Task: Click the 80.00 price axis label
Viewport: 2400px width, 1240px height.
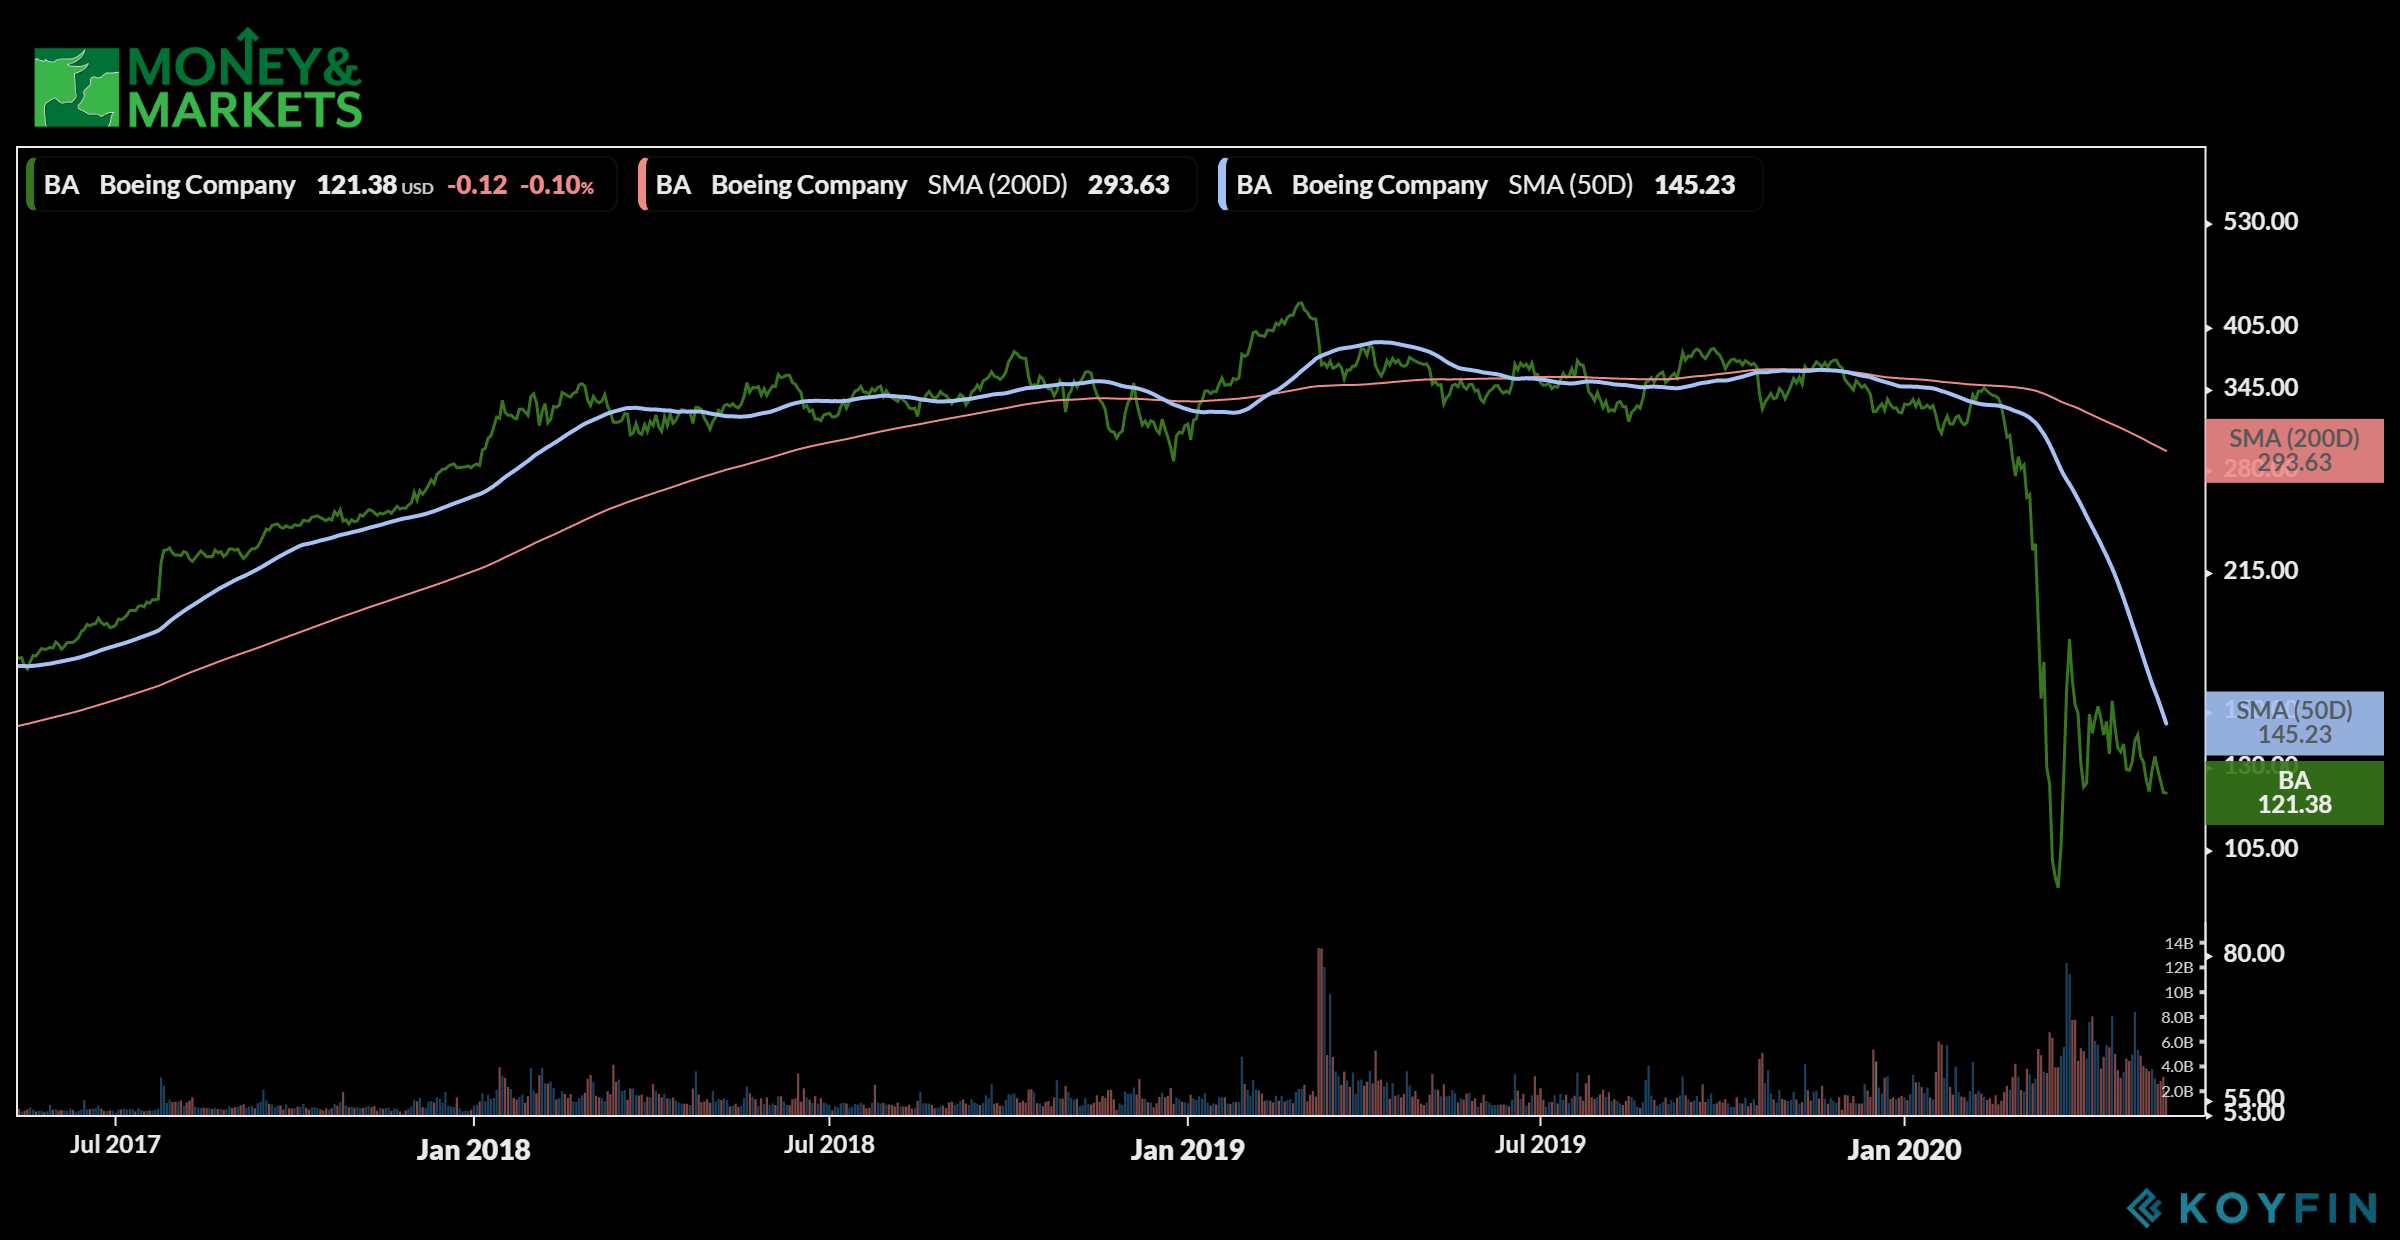Action: (2253, 954)
